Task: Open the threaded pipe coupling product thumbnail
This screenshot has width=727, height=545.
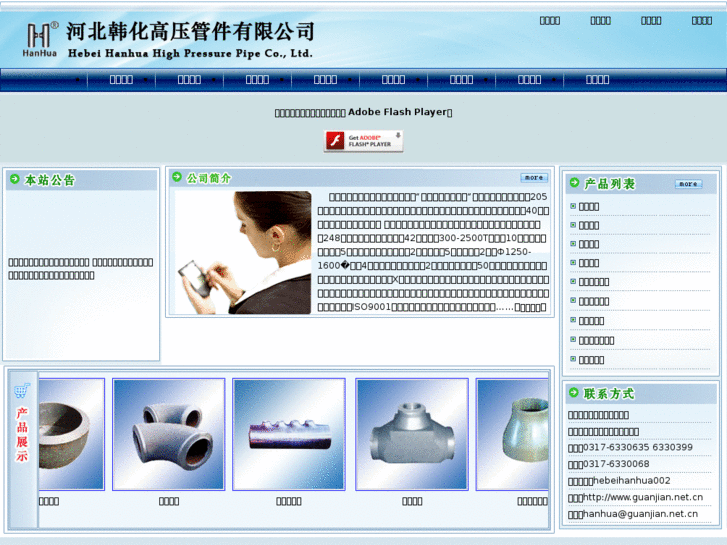Action: pyautogui.click(x=289, y=434)
